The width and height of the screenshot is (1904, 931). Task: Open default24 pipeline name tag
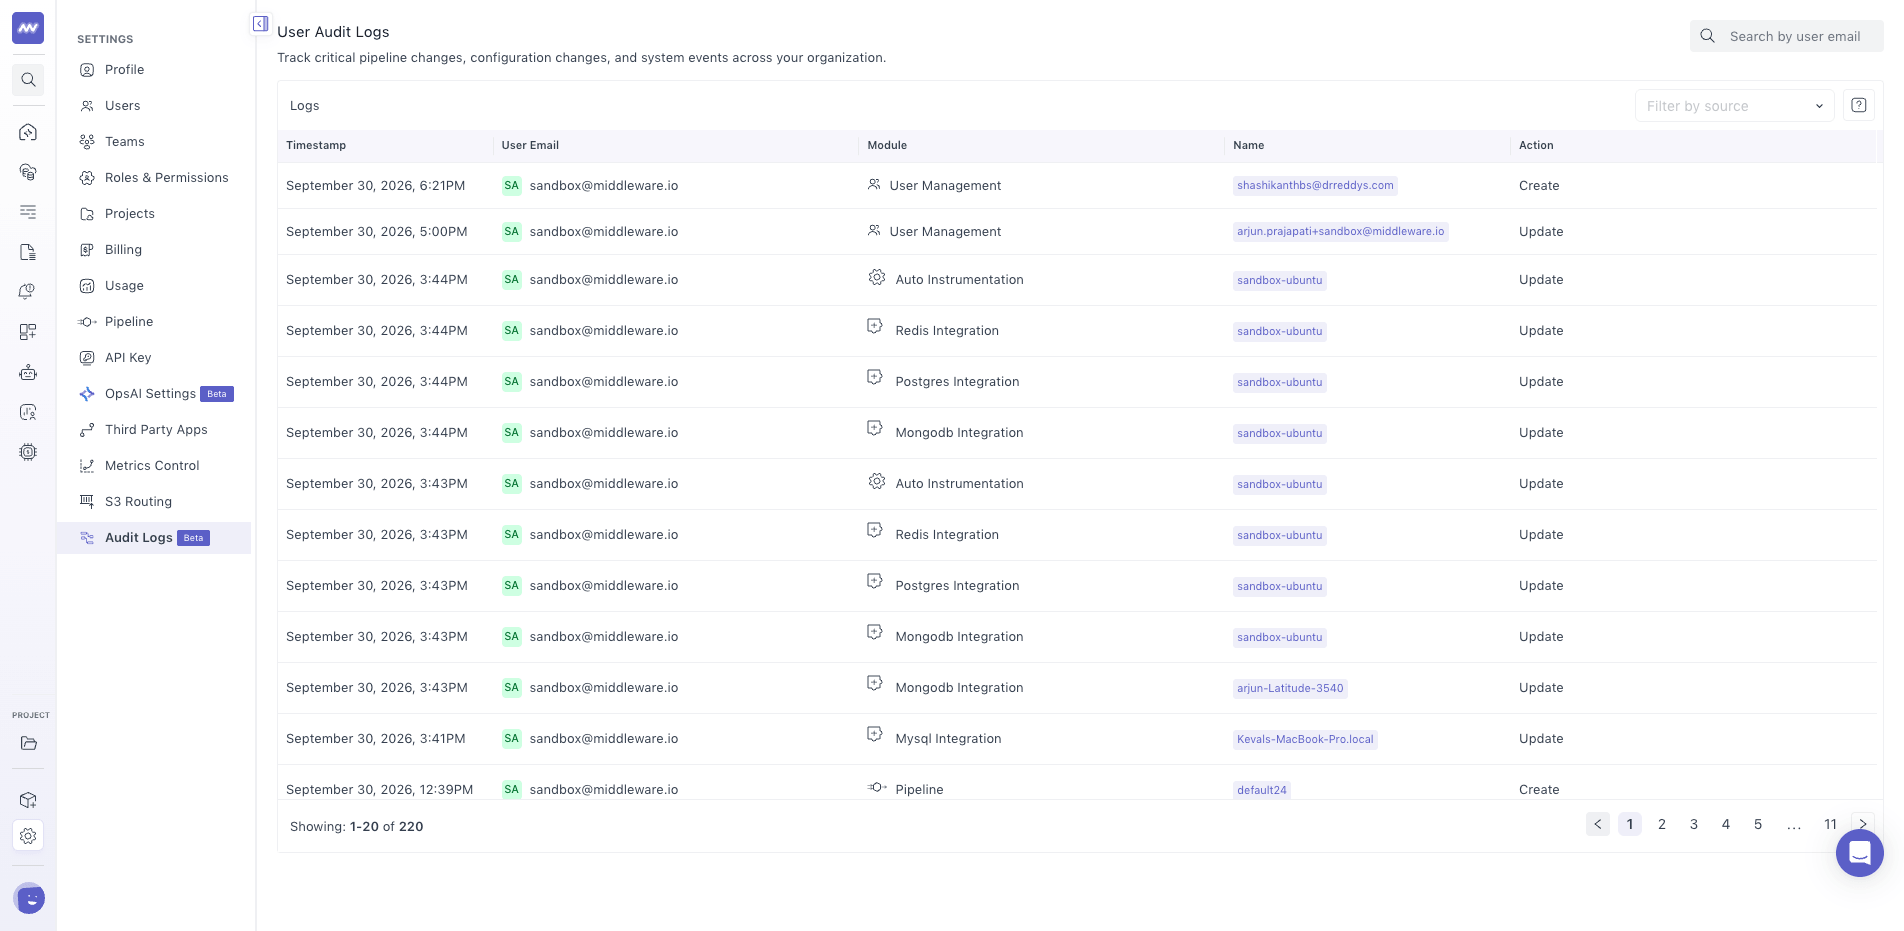tap(1262, 790)
